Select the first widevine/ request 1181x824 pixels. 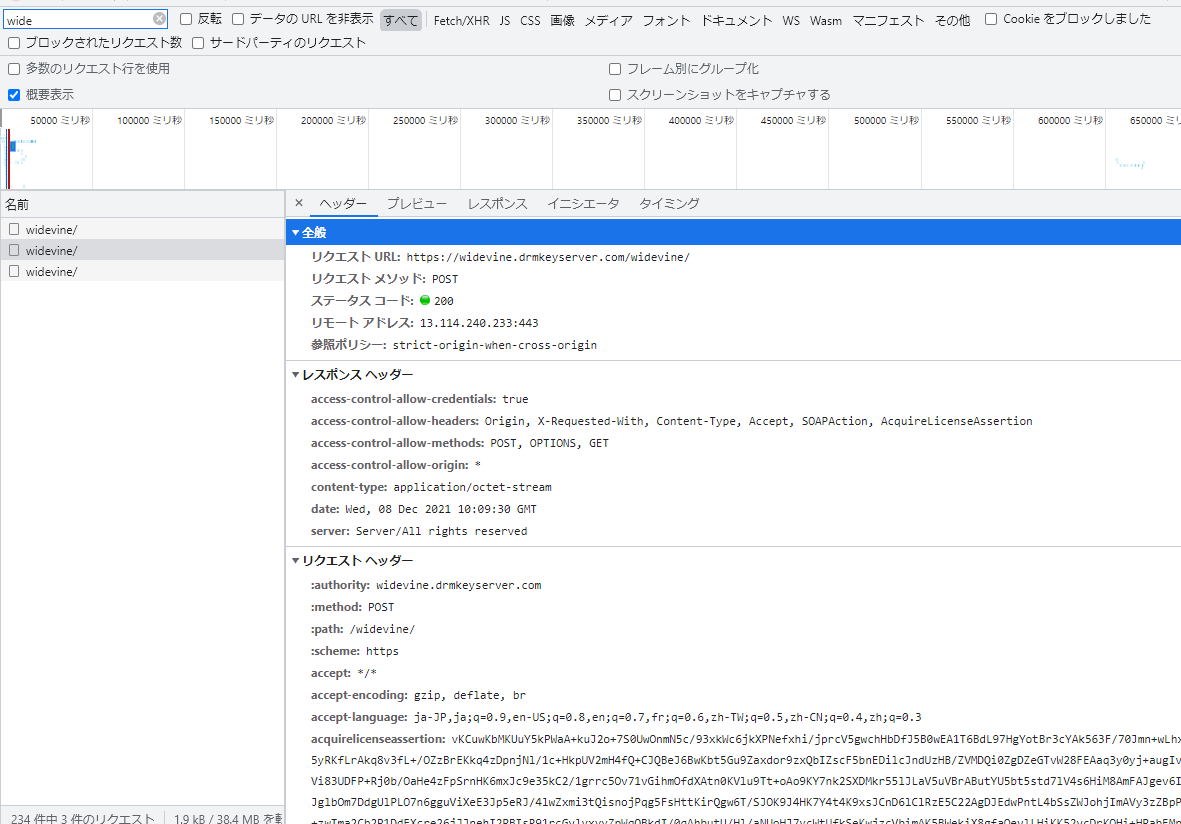point(142,229)
